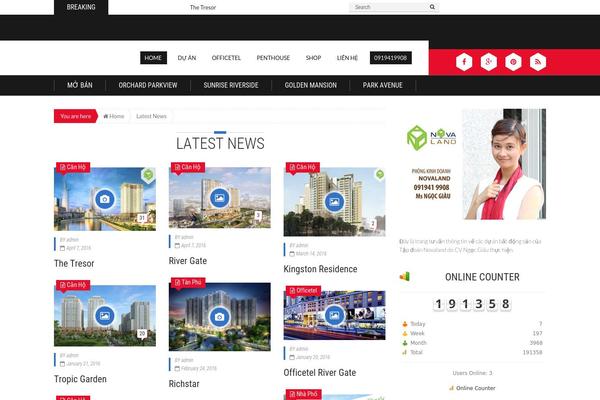
Task: Click the Online Counter footer link
Action: (476, 388)
